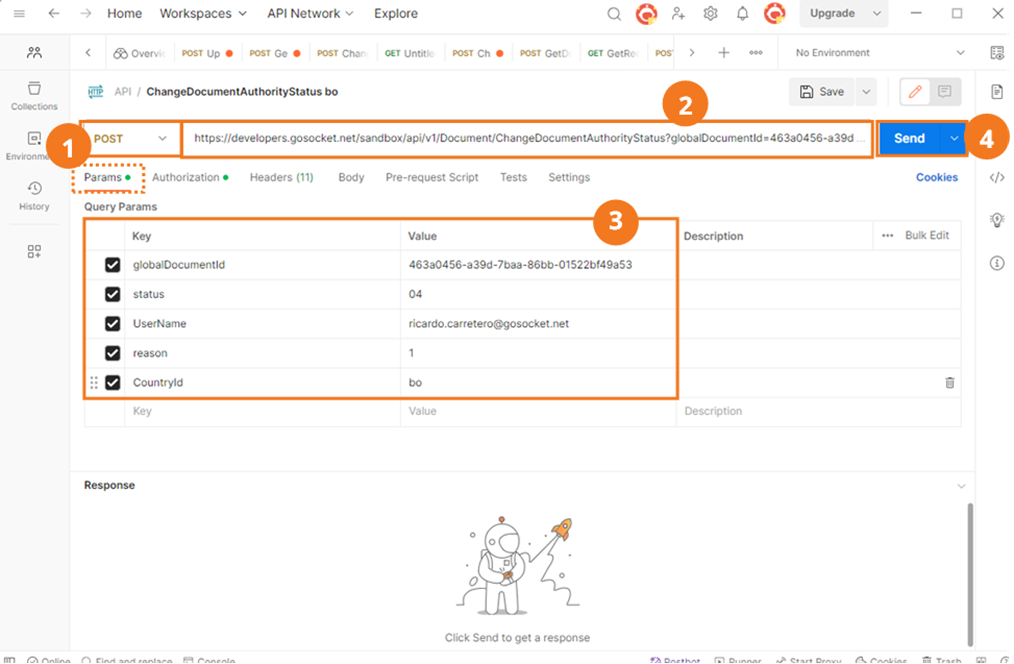Open the code snippet icon
Viewport: 1014px width, 664px height.
pyautogui.click(x=997, y=177)
